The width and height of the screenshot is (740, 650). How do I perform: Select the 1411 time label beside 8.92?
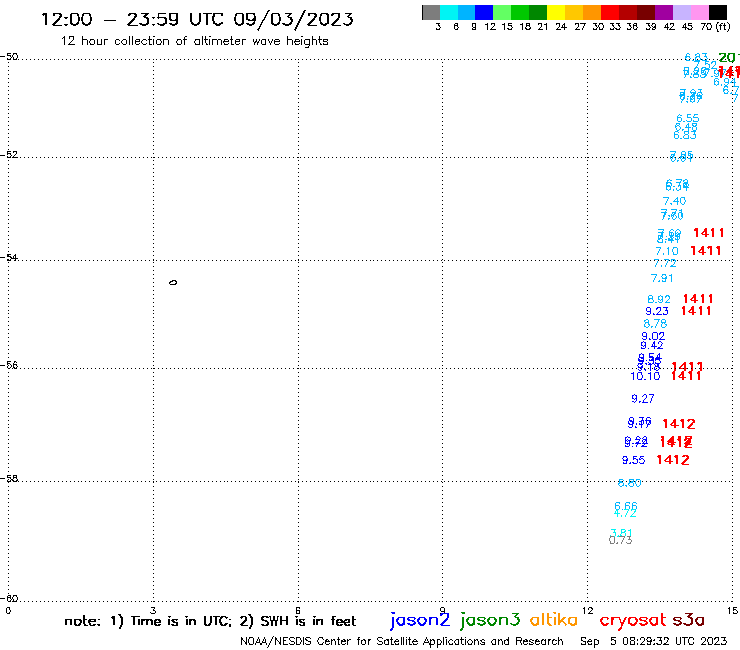point(698,299)
